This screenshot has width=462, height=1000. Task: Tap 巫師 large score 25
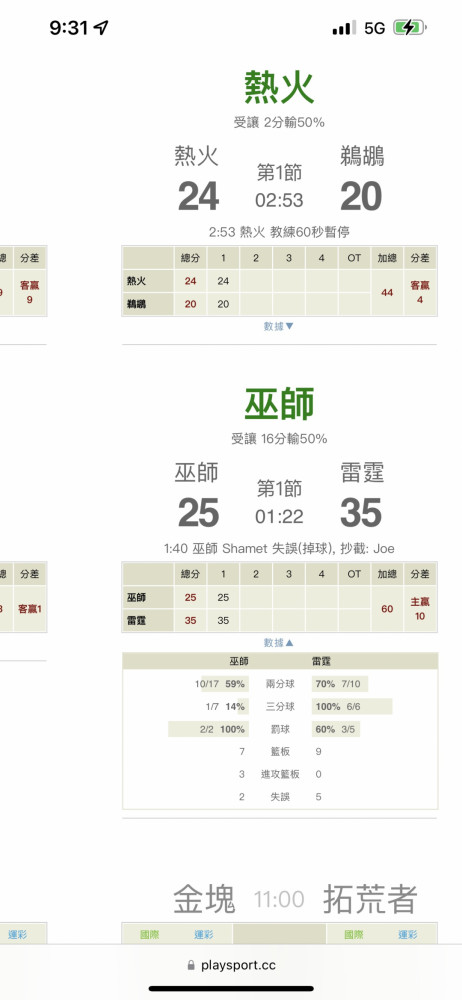198,513
